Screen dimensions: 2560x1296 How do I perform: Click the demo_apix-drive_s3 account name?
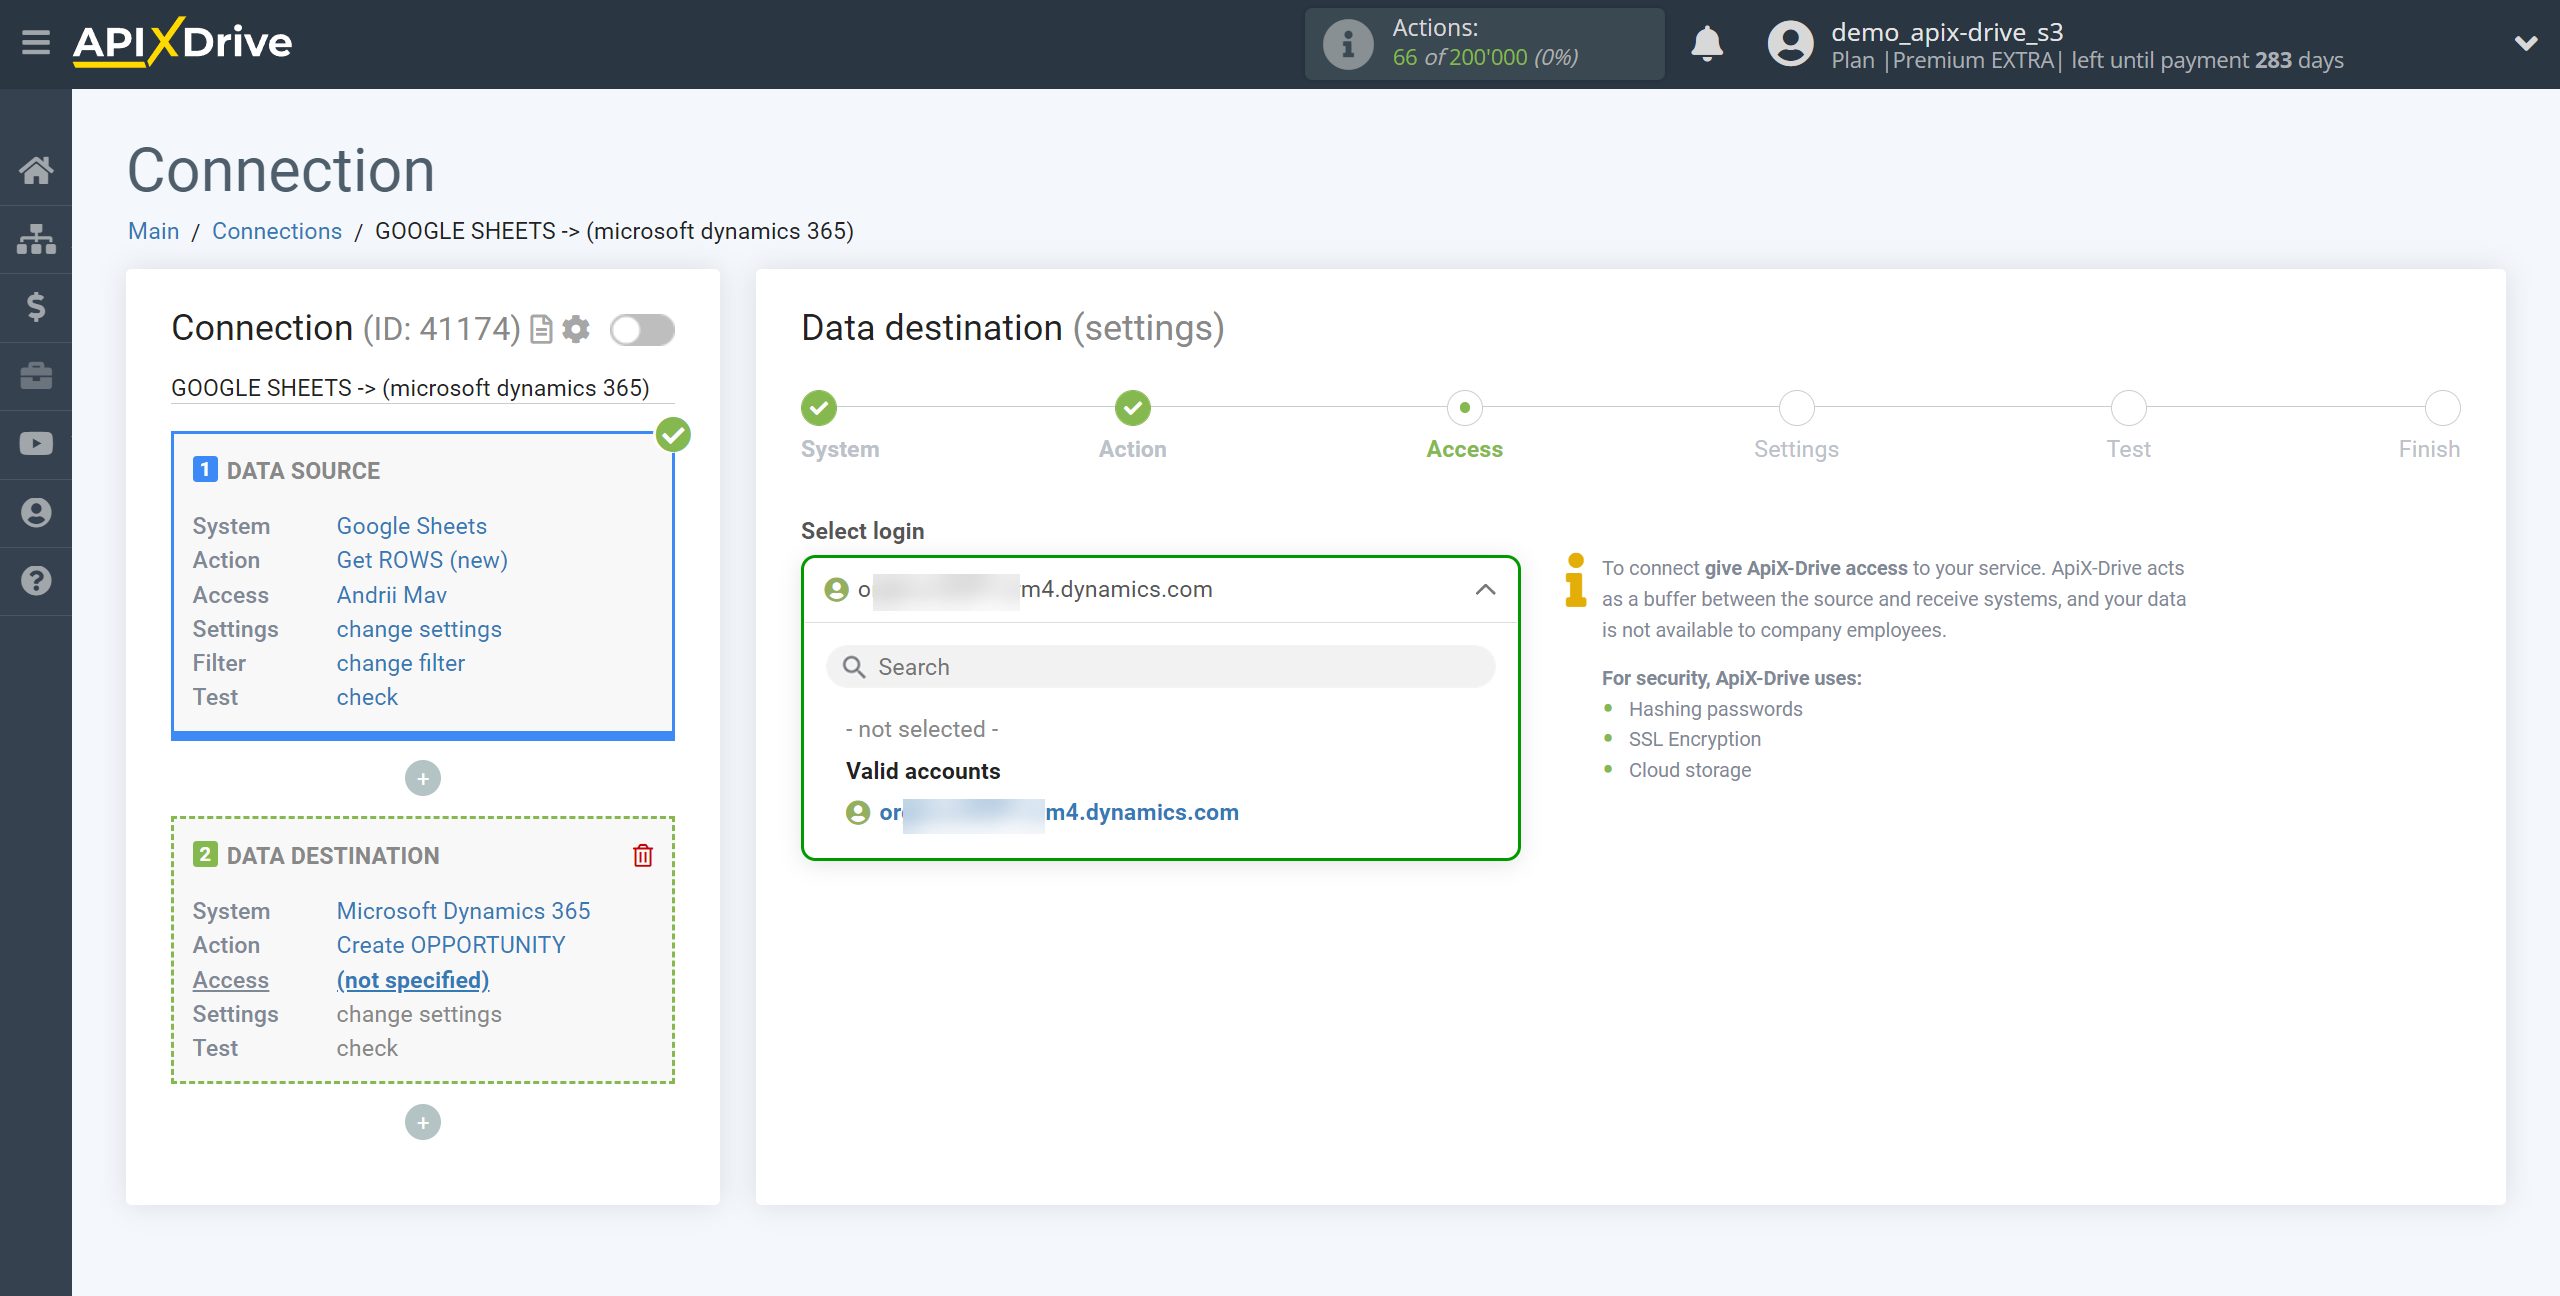1947,32
